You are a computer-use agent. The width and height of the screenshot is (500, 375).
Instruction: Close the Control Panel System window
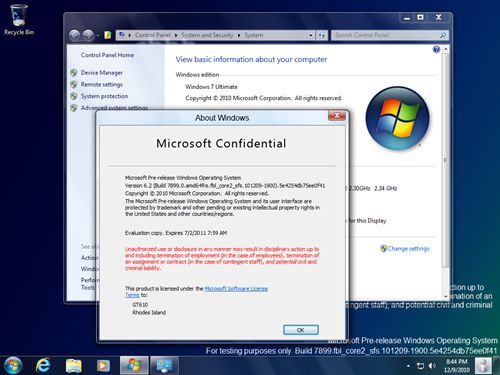(439, 18)
